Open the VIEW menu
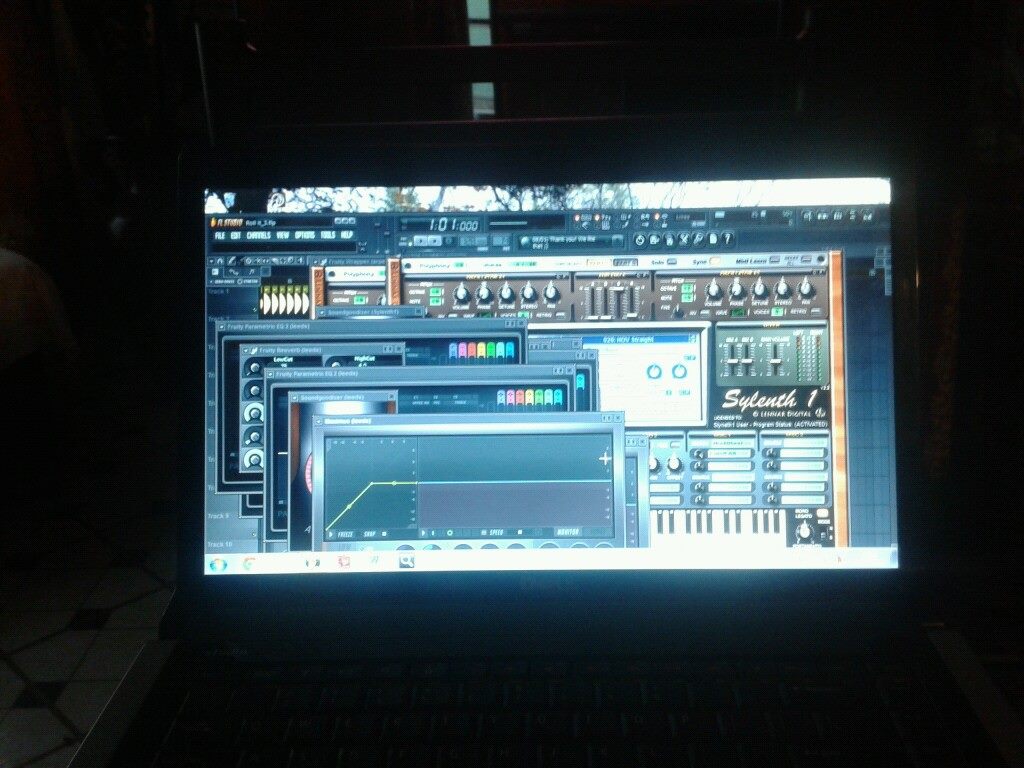This screenshot has height=768, width=1024. (x=282, y=235)
